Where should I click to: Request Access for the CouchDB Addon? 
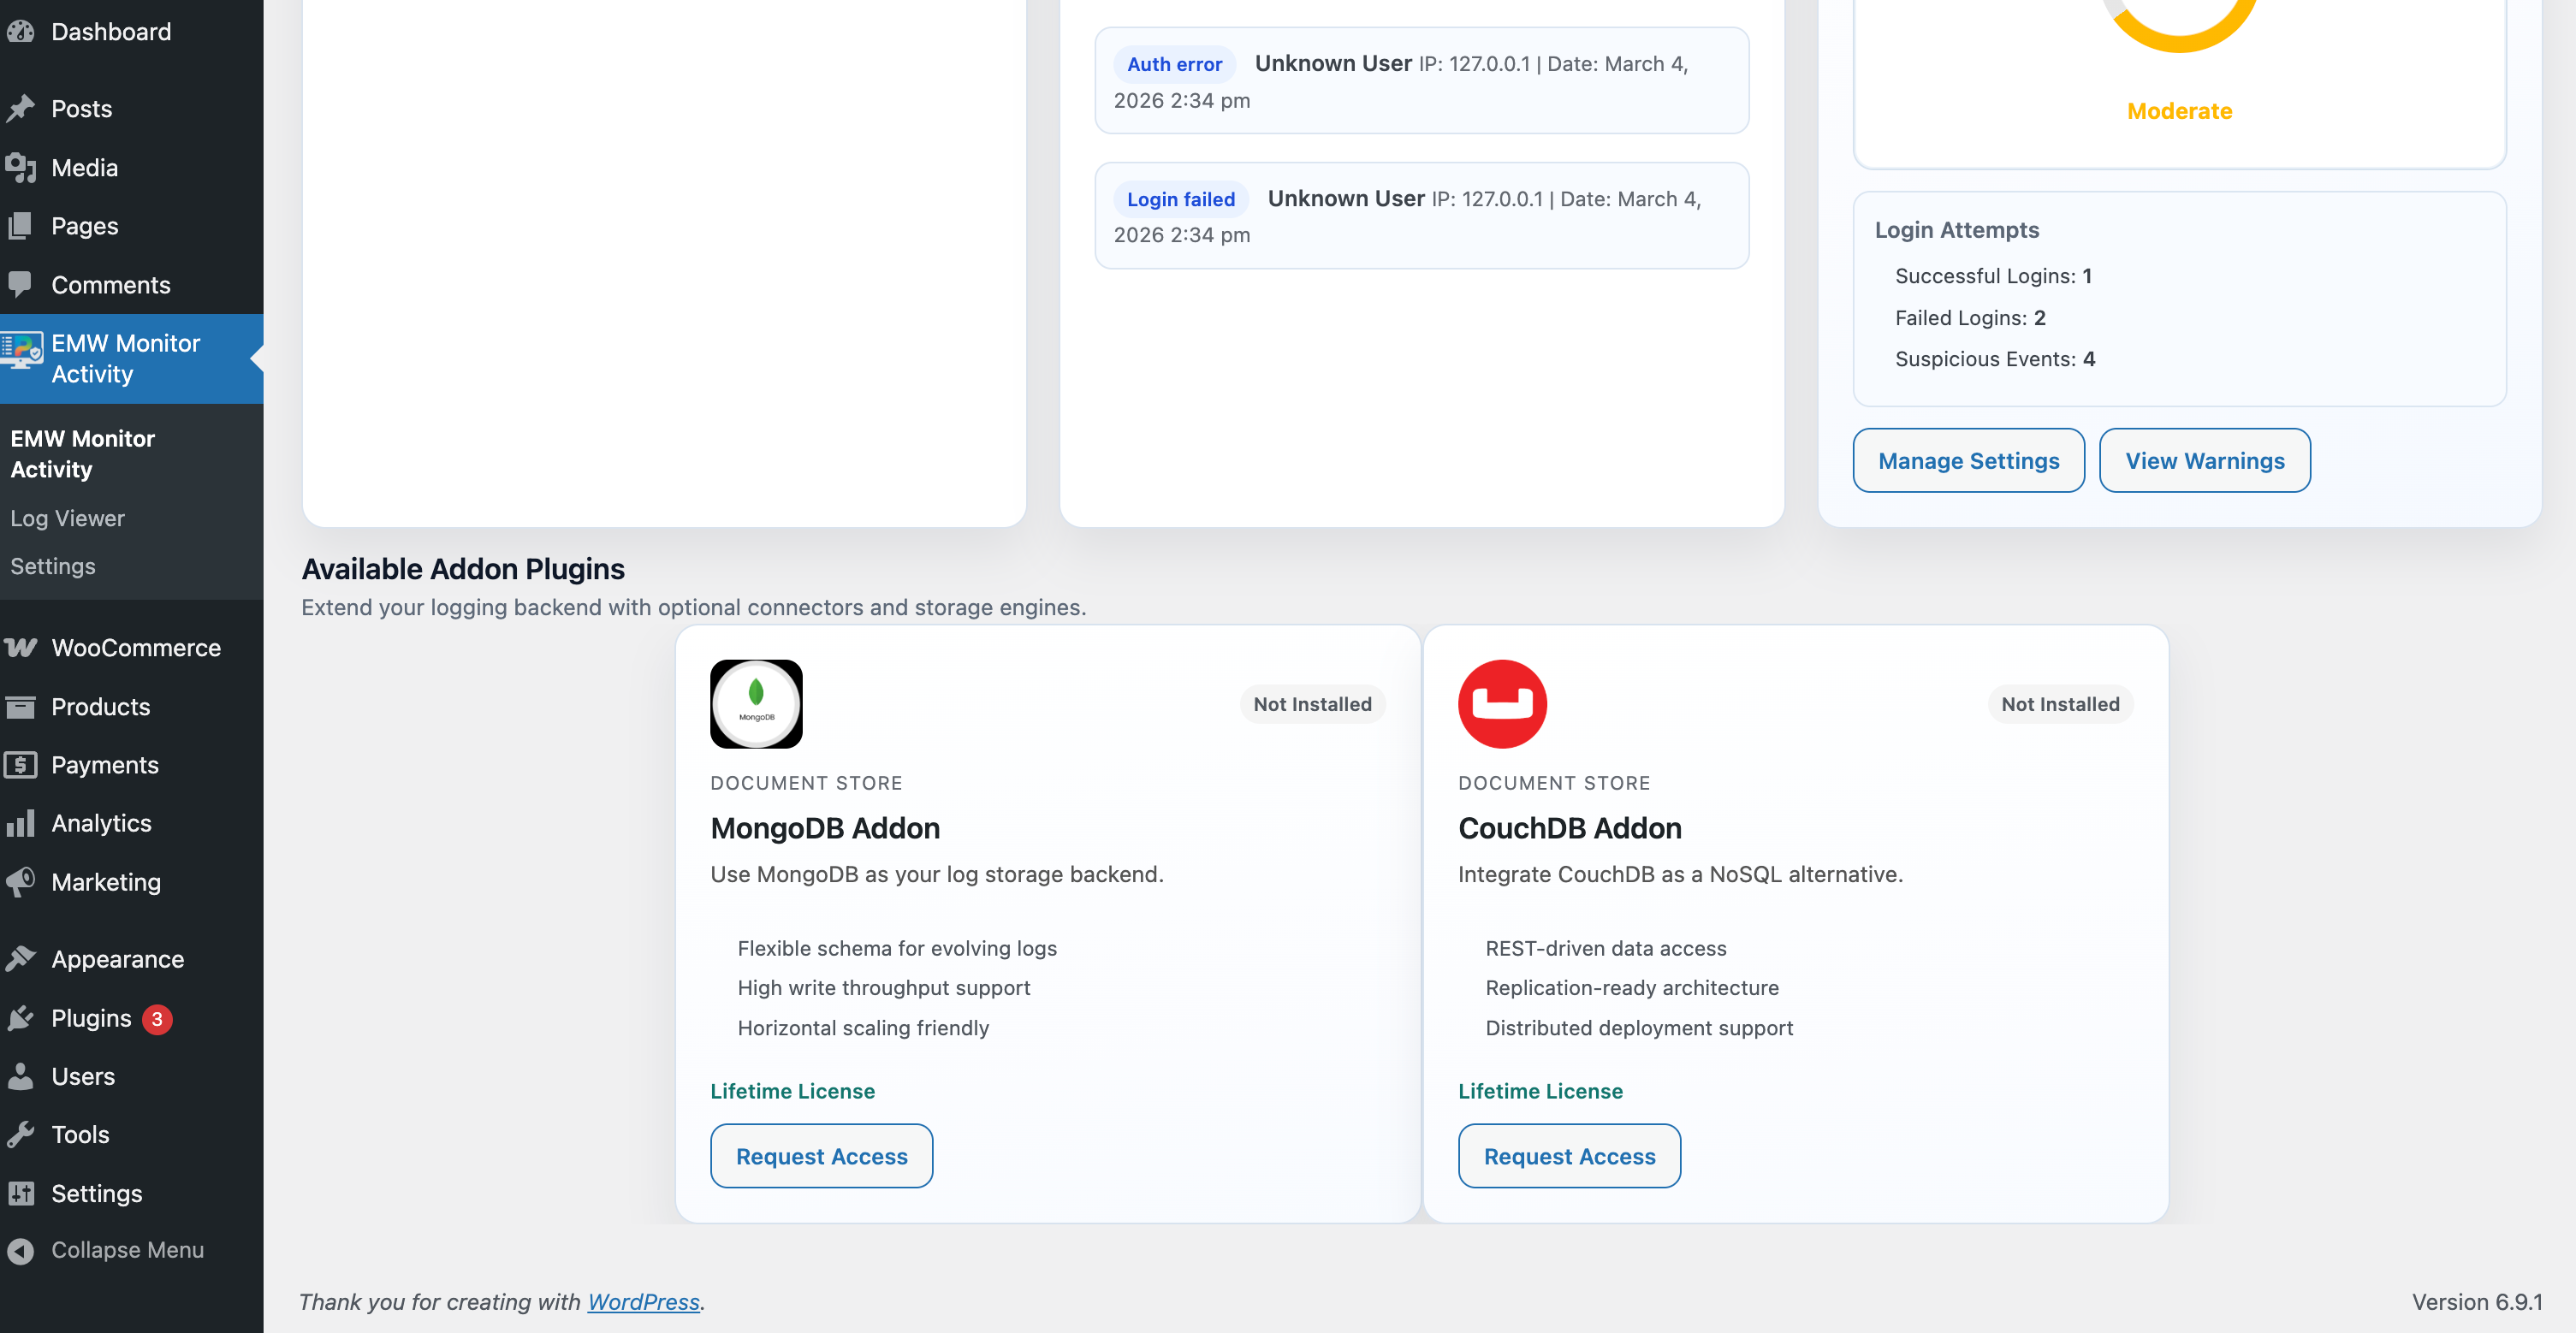click(x=1568, y=1155)
